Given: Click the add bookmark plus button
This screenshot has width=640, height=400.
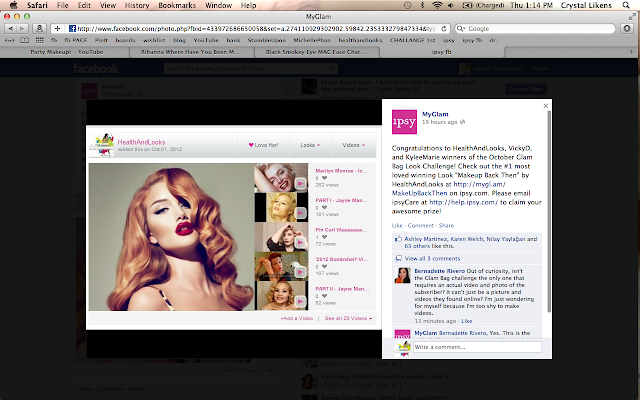Looking at the screenshot, I should click(57, 29).
